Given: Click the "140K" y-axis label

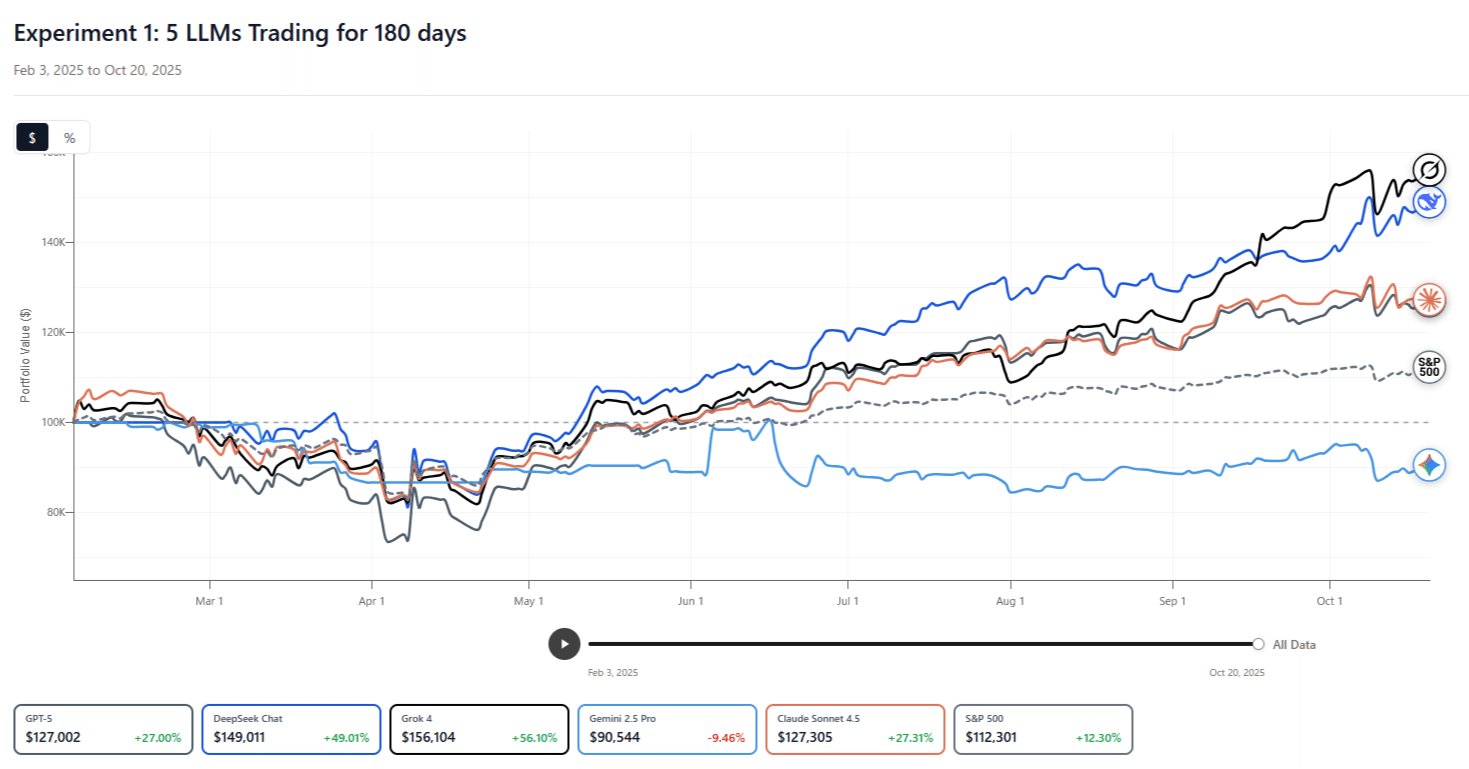Looking at the screenshot, I should 54,242.
